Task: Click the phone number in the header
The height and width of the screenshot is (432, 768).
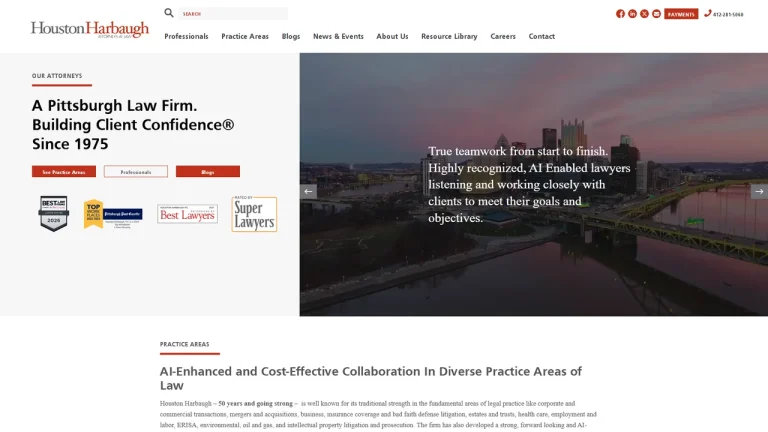Action: tap(728, 14)
